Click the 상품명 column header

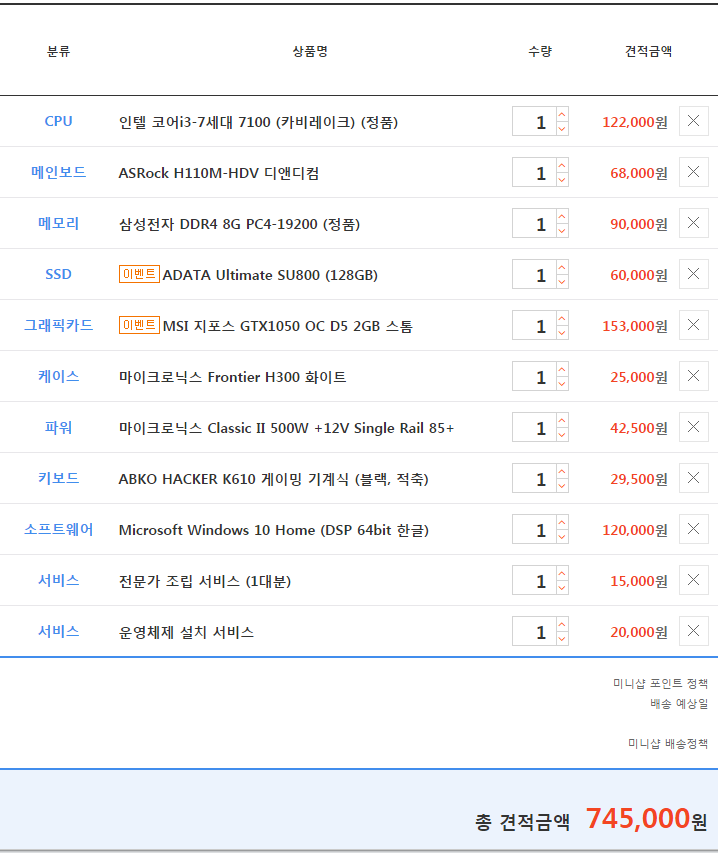[310, 51]
